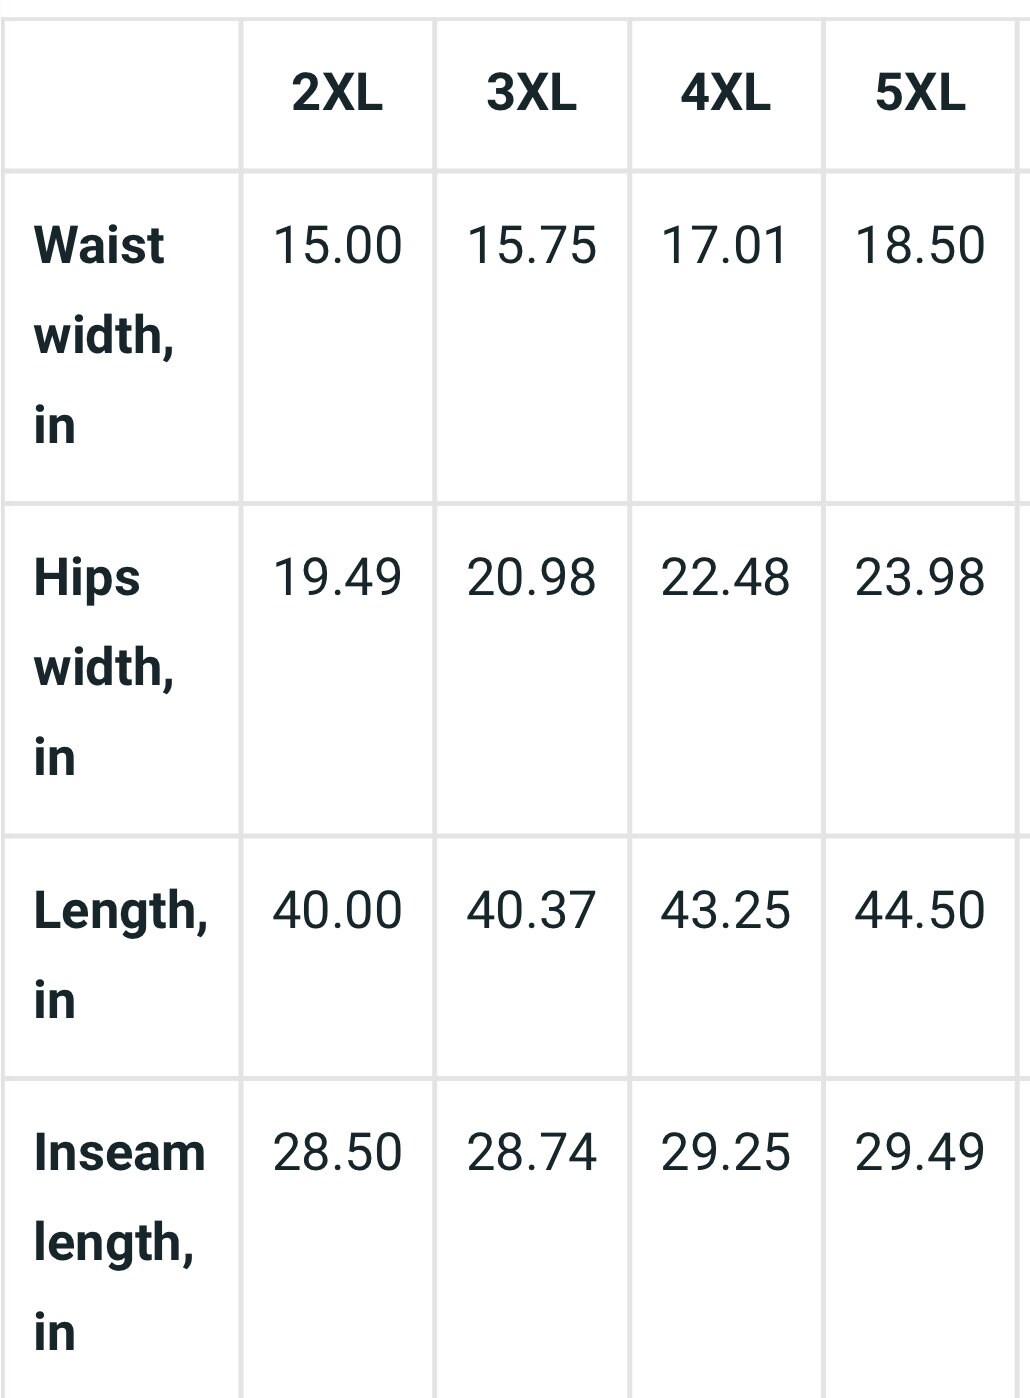Screen dimensions: 1030x1398
Task: Click the Waist width row label
Action: coord(104,335)
